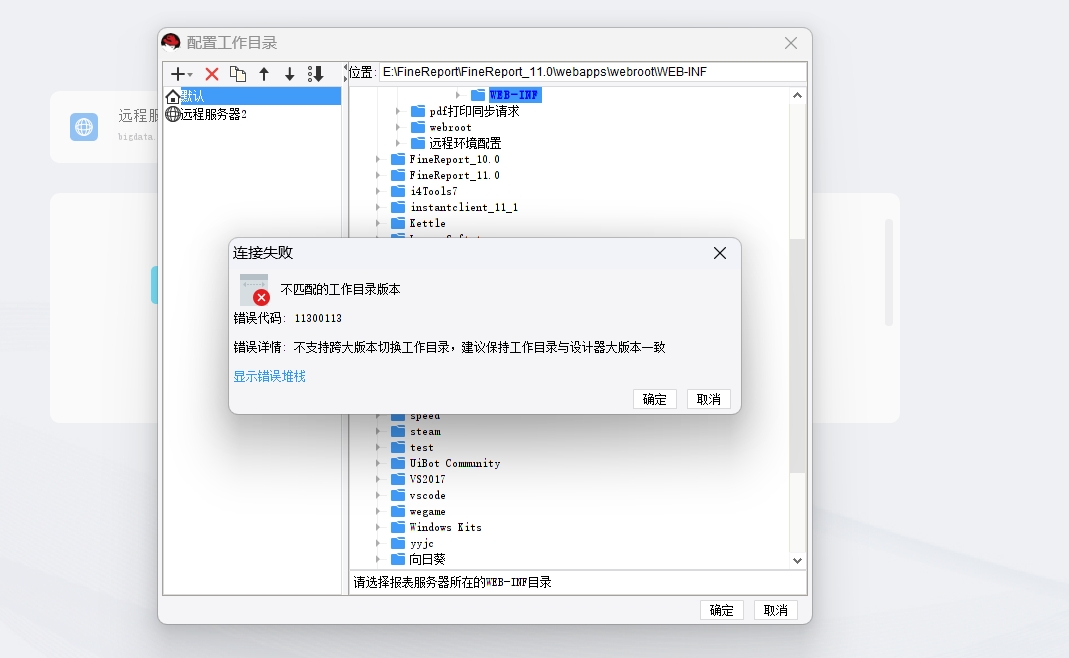Expand the test folder node
Image resolution: width=1069 pixels, height=658 pixels.
[x=378, y=447]
